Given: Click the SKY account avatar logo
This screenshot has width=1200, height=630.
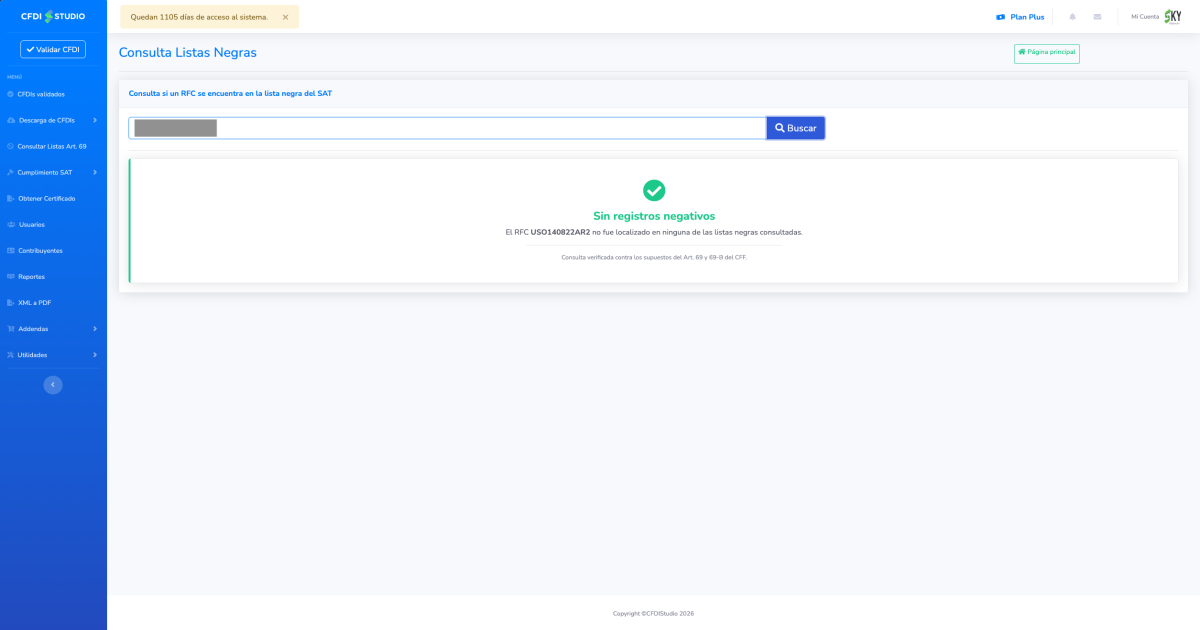Looking at the screenshot, I should [x=1173, y=16].
